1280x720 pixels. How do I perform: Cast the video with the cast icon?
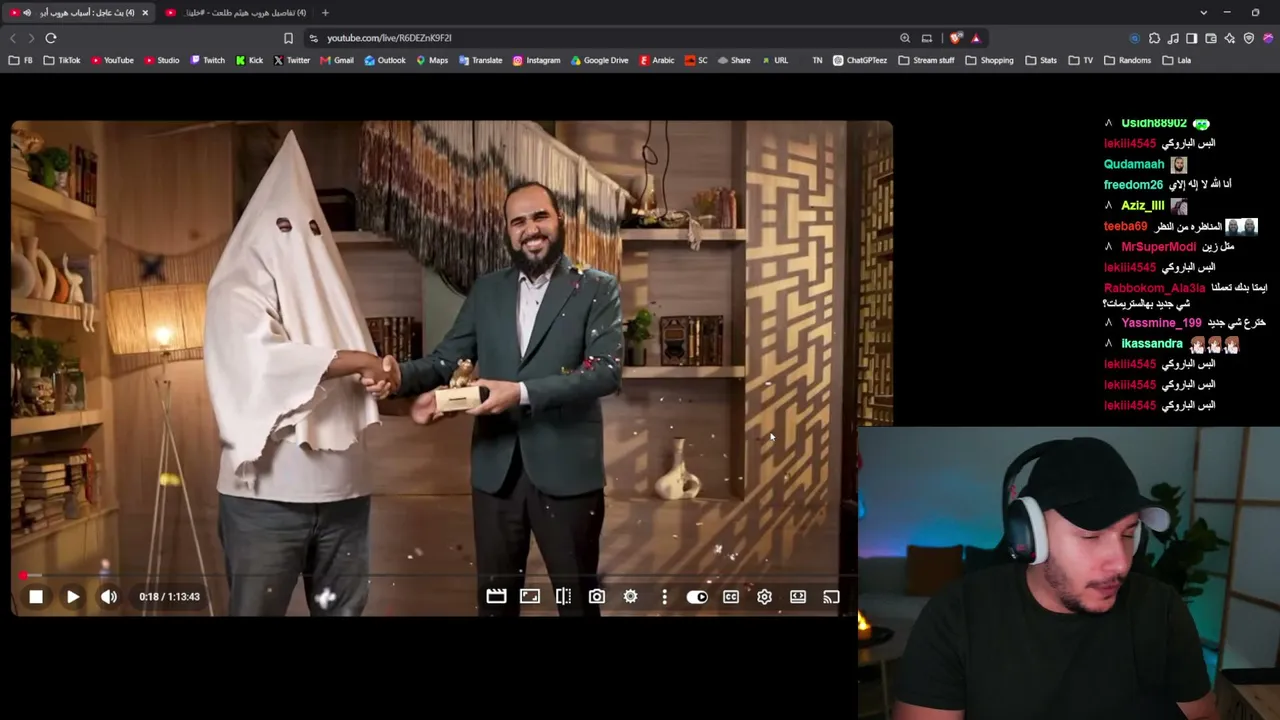coord(831,597)
